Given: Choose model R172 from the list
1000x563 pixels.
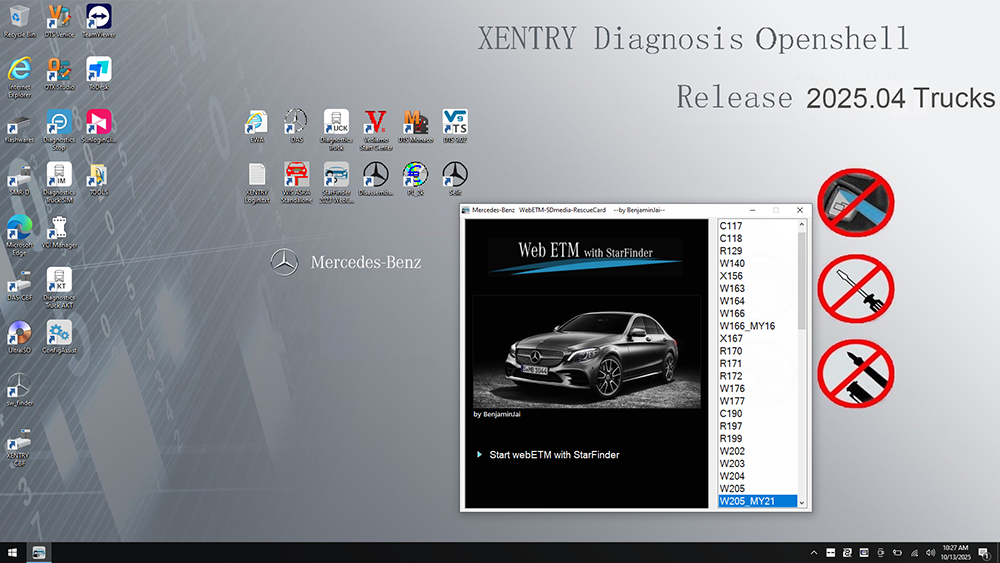Looking at the screenshot, I should point(732,376).
